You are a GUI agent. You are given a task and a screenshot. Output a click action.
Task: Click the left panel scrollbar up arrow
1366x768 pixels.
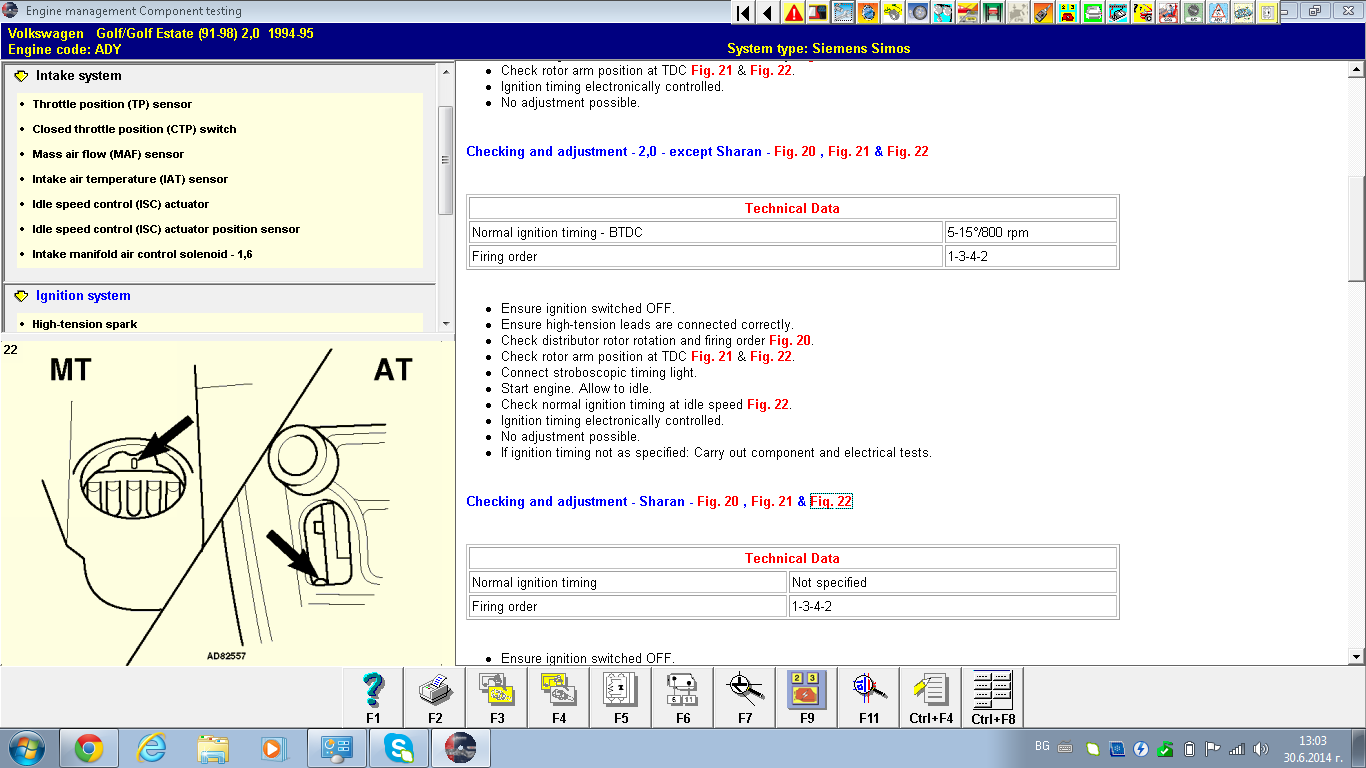(446, 72)
